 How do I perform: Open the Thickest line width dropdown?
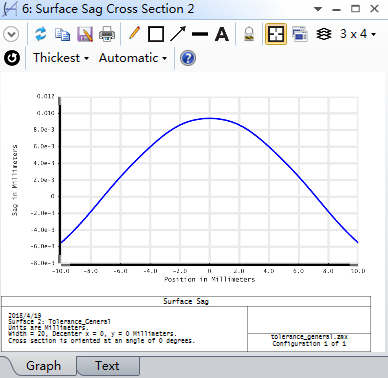pos(61,58)
